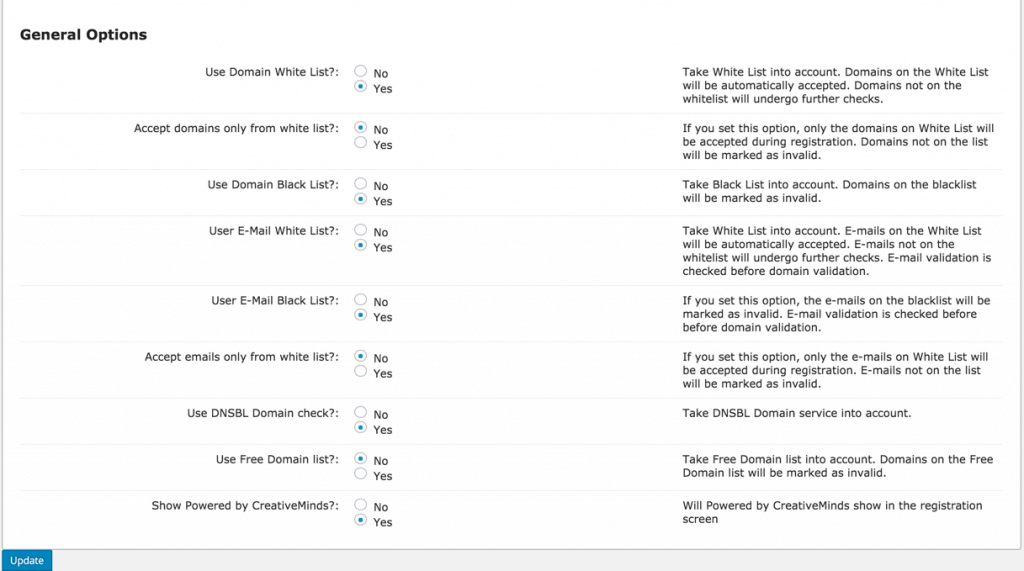Viewport: 1024px width, 571px height.
Task: Choose No for Show Powered by CreativeMinds
Action: coord(361,505)
